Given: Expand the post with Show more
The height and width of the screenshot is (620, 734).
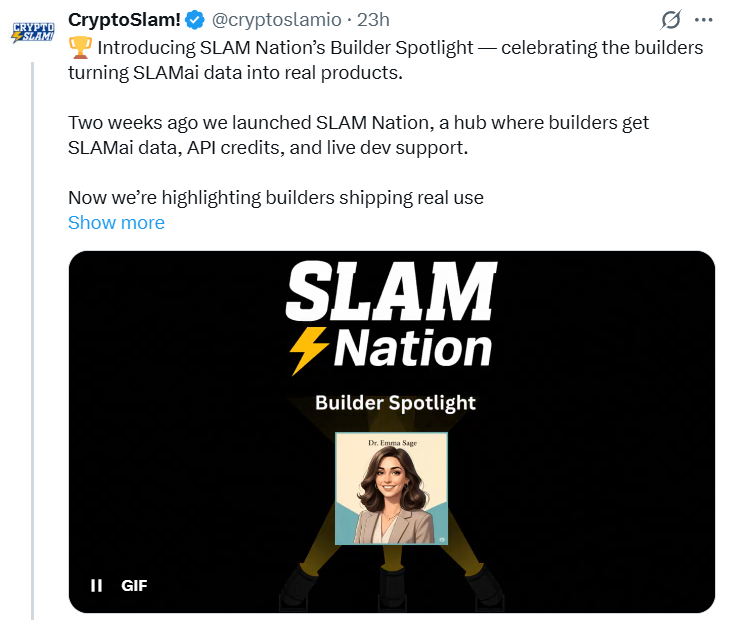Looking at the screenshot, I should [x=116, y=223].
